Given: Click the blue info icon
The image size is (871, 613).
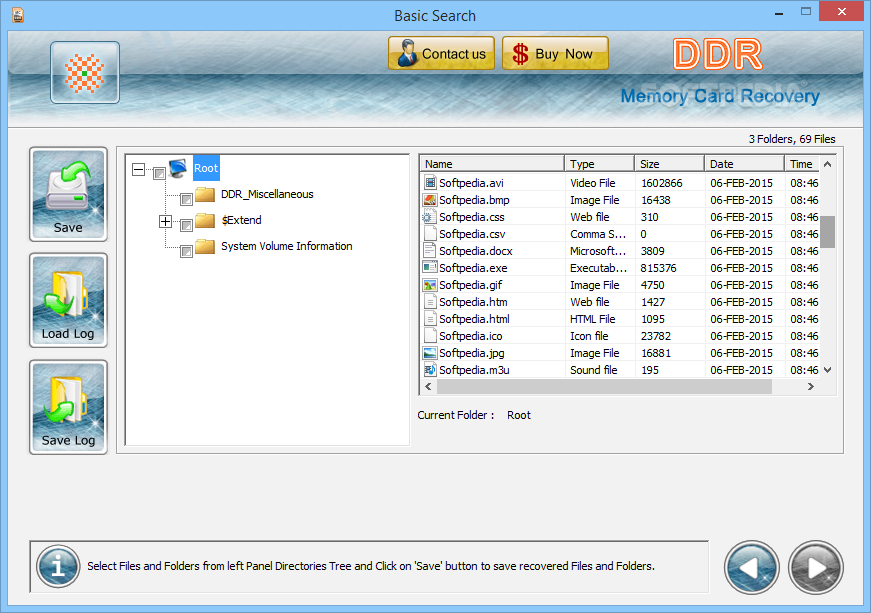Looking at the screenshot, I should (58, 566).
